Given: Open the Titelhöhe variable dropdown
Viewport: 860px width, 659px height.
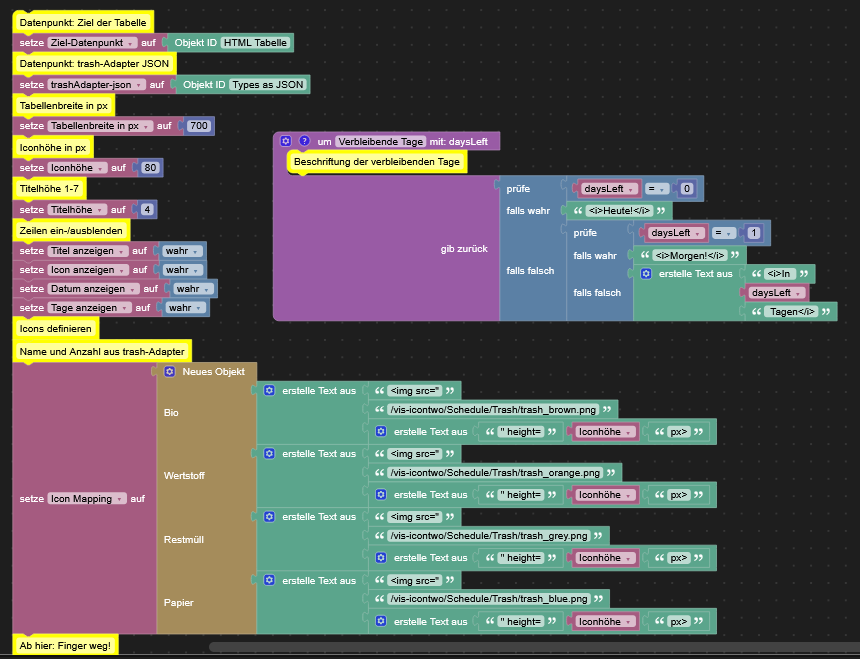Looking at the screenshot, I should (77, 209).
